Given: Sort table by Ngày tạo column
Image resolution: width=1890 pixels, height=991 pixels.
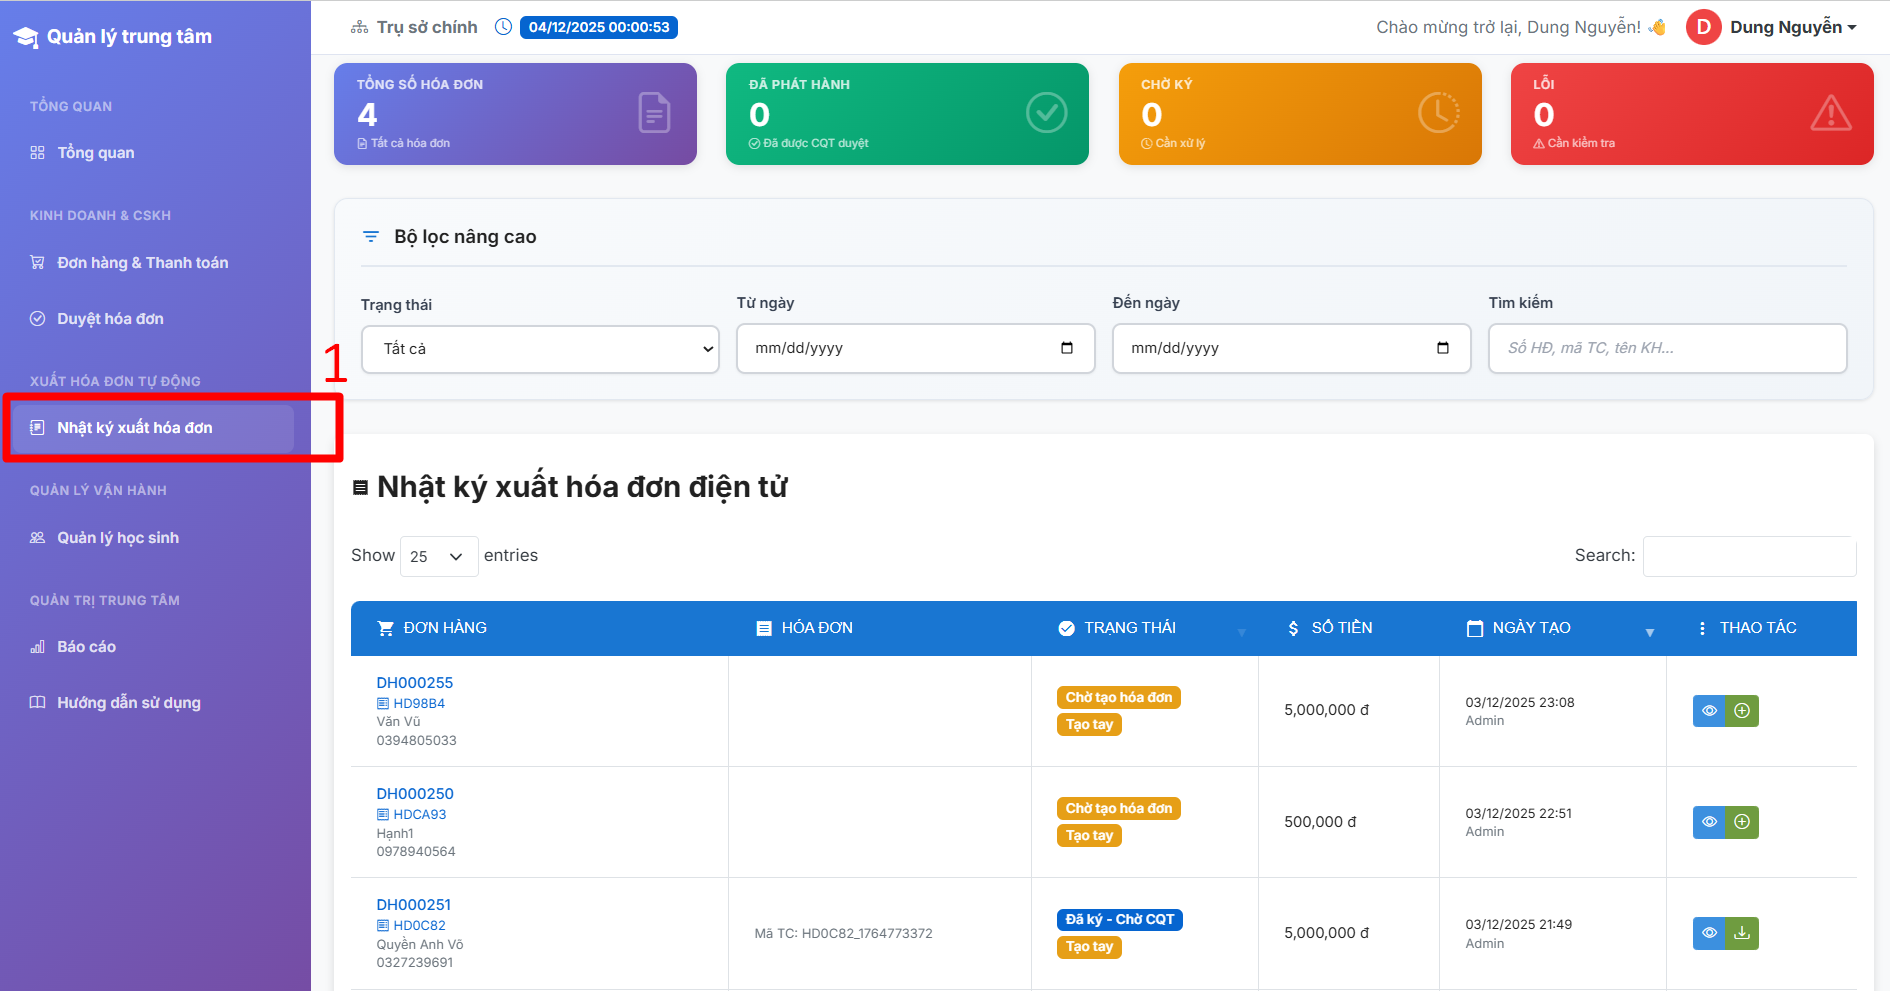Looking at the screenshot, I should coord(1531,628).
